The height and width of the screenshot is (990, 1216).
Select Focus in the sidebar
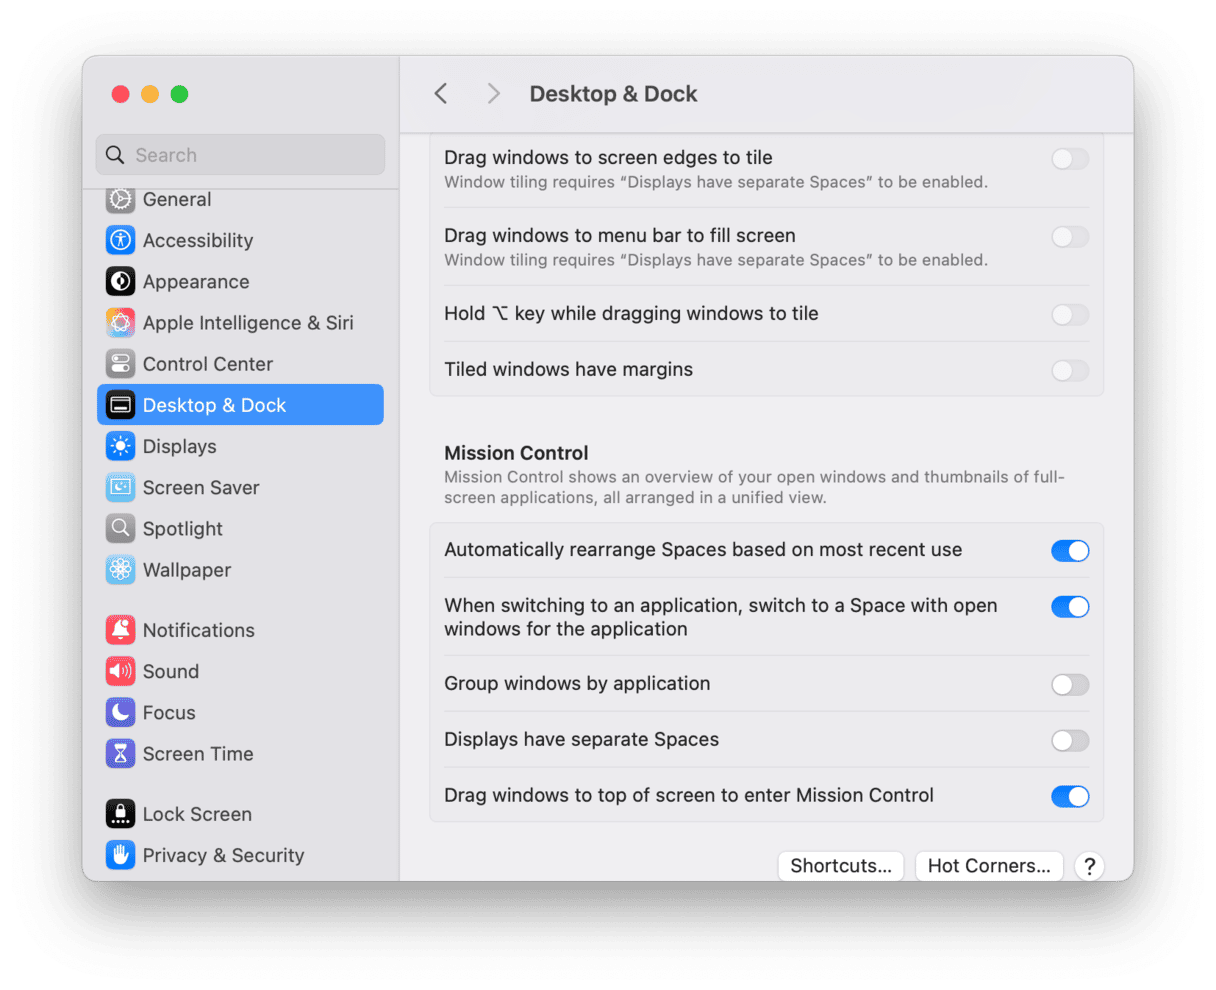click(x=240, y=712)
